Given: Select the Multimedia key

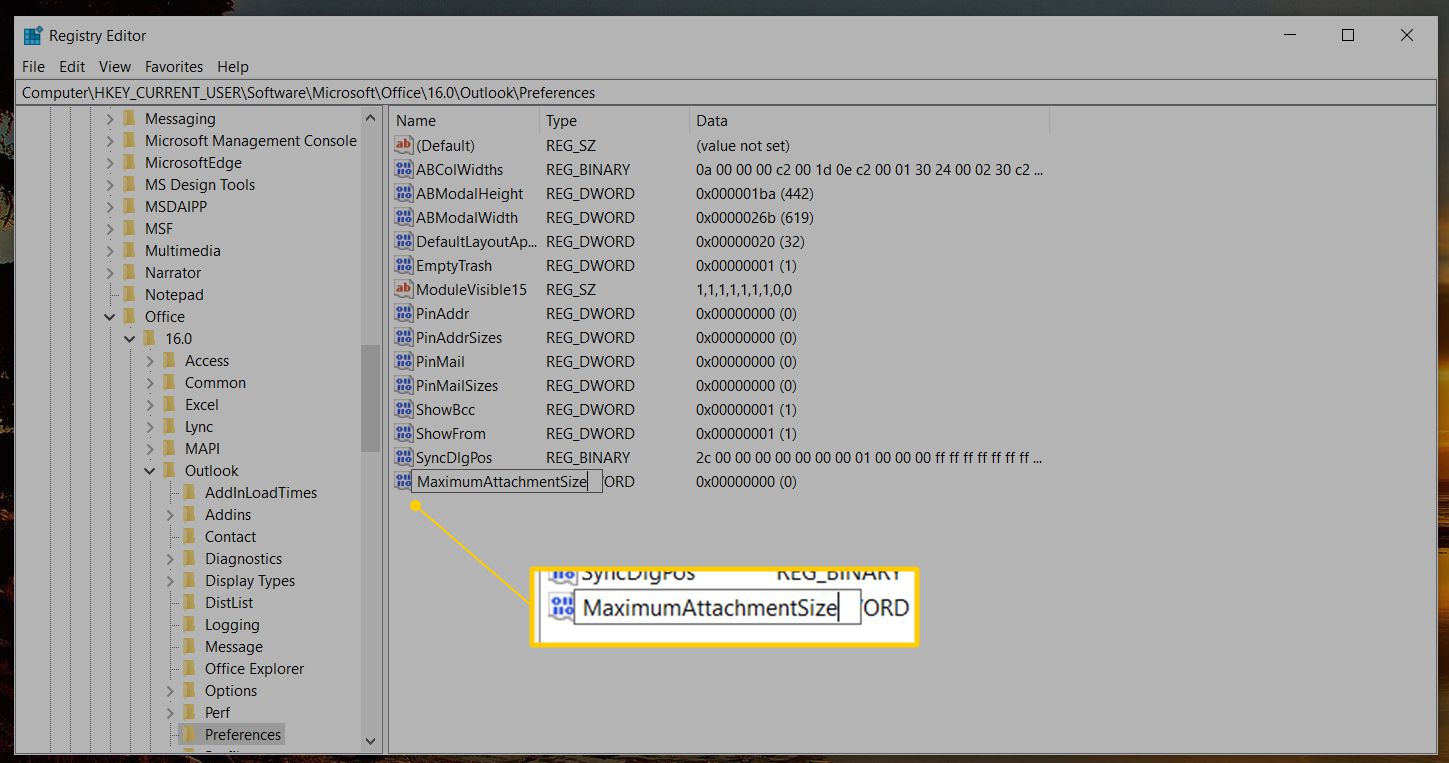Looking at the screenshot, I should tap(183, 250).
